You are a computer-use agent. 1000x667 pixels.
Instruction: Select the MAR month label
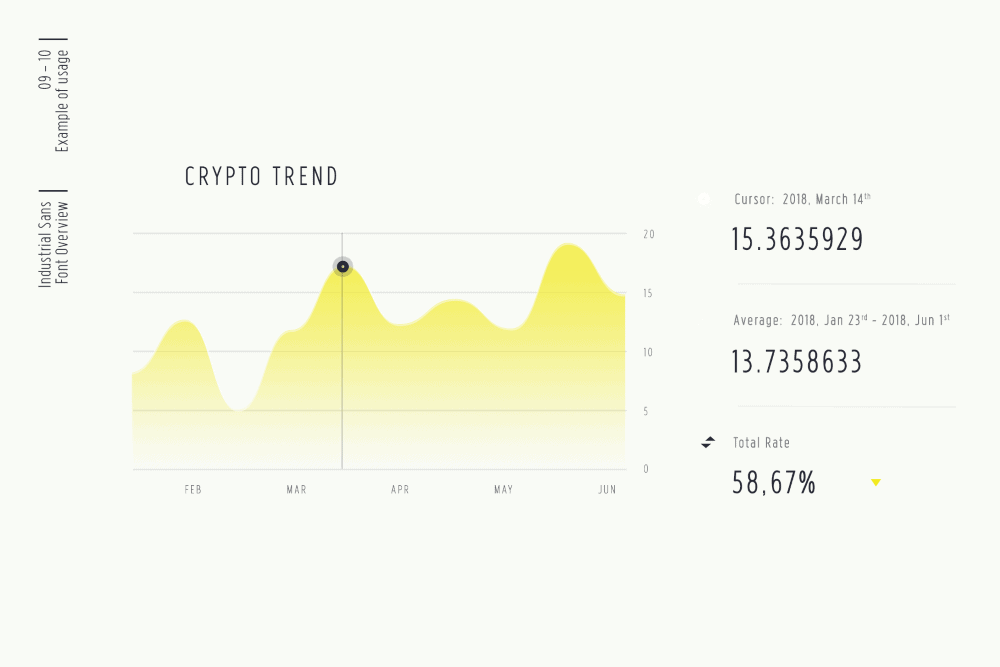coord(297,490)
